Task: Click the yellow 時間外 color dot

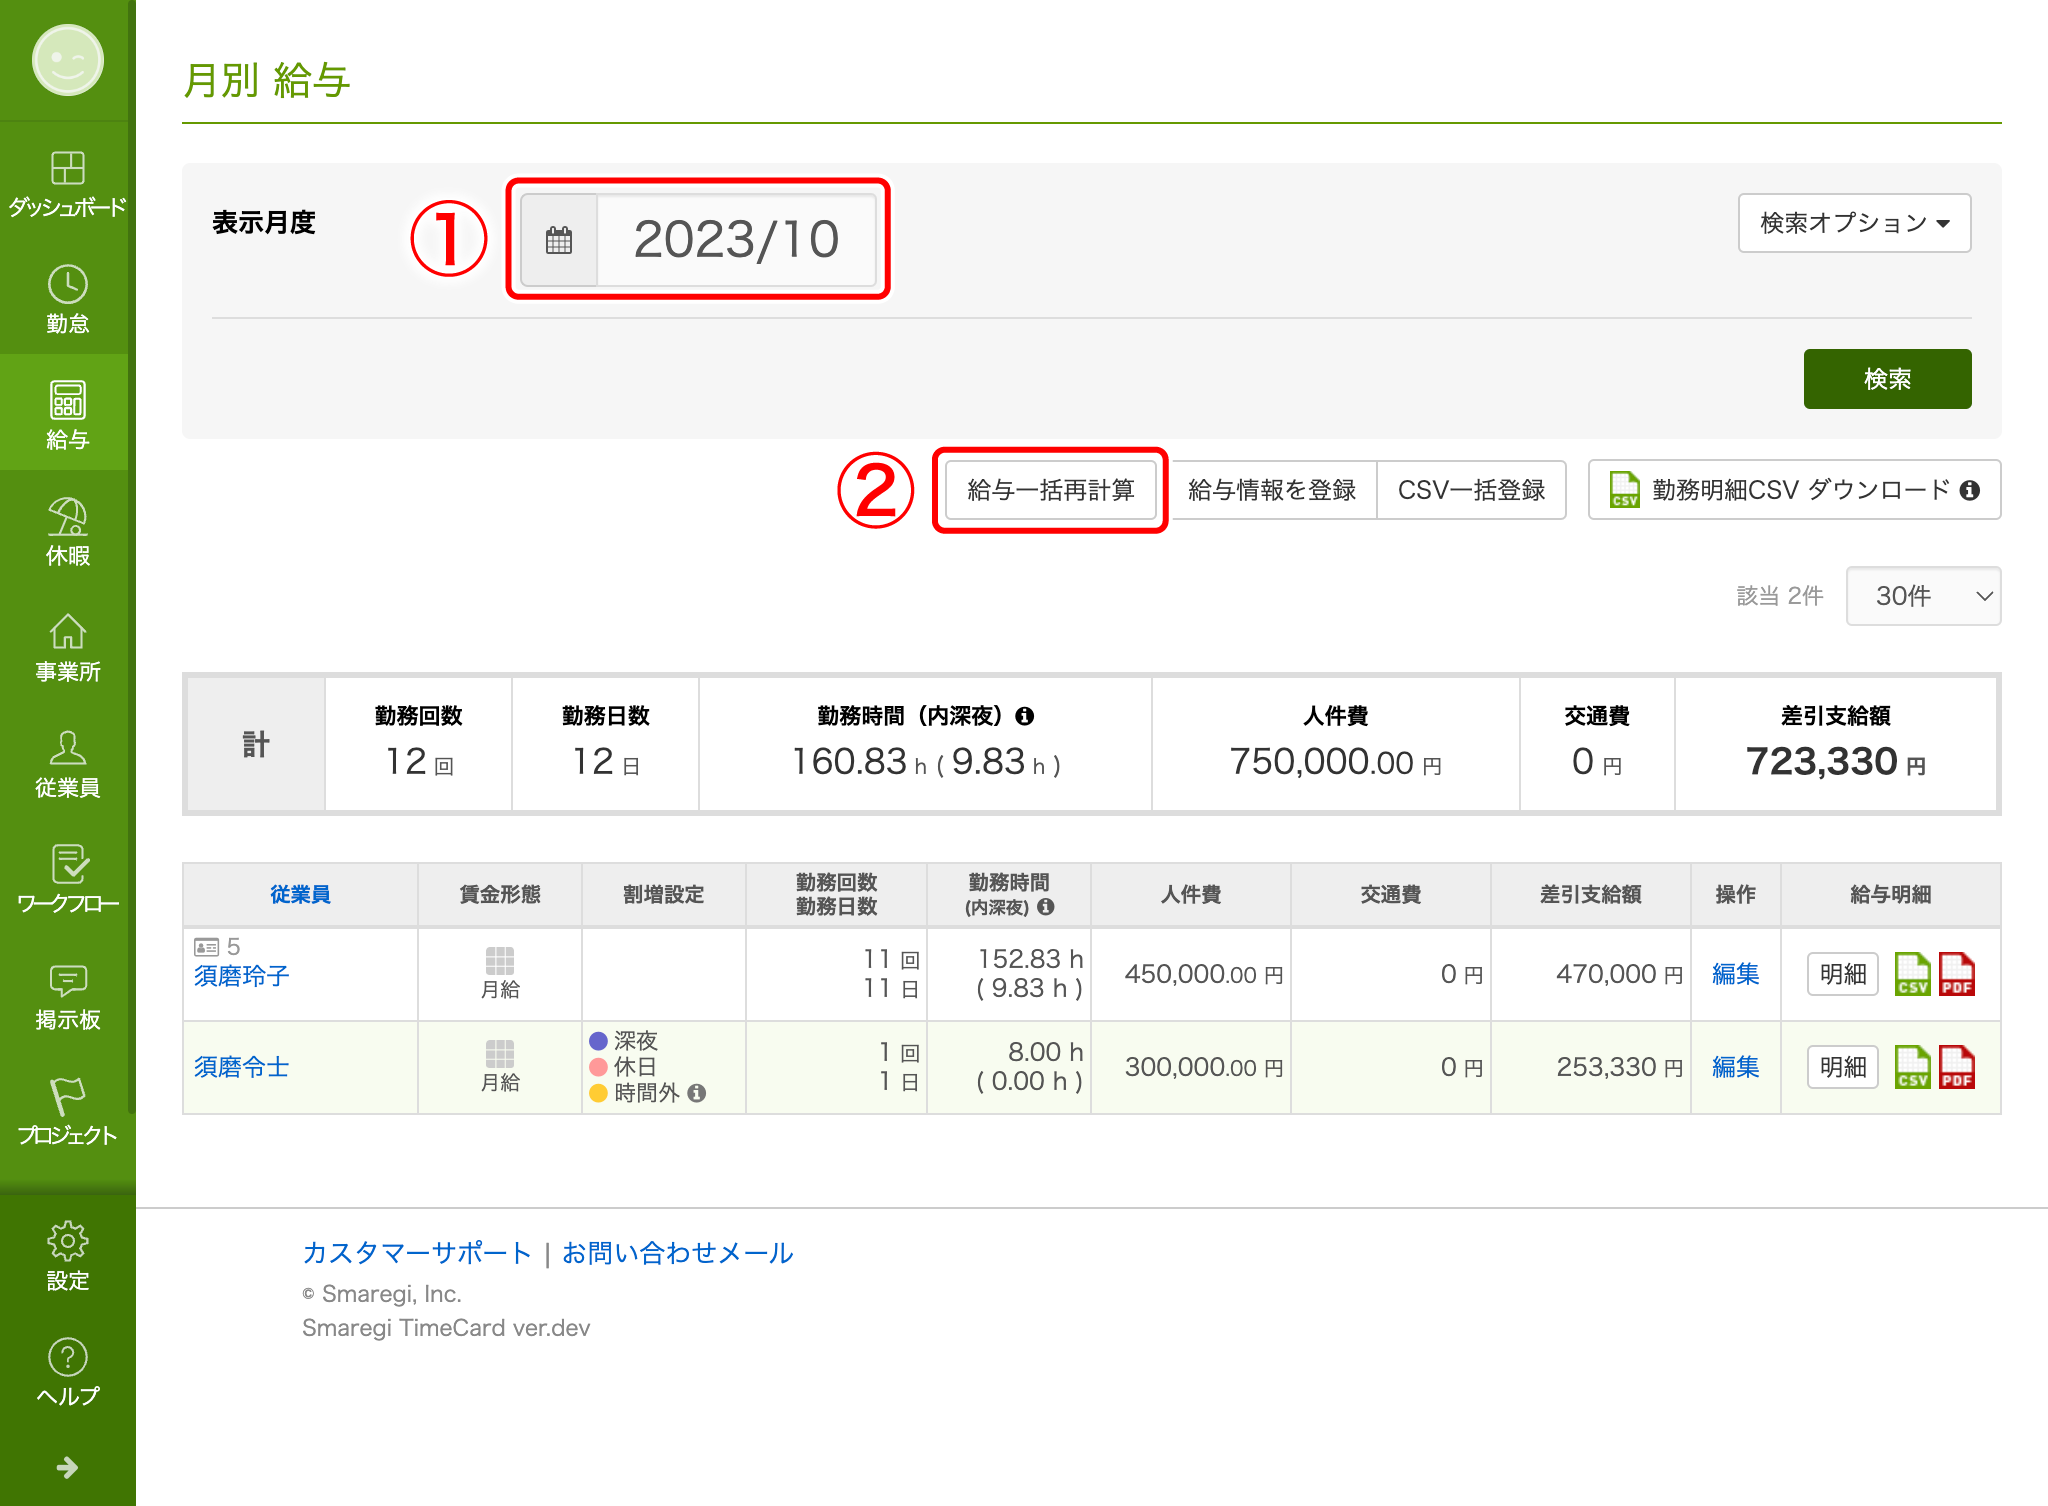Action: coord(599,1093)
